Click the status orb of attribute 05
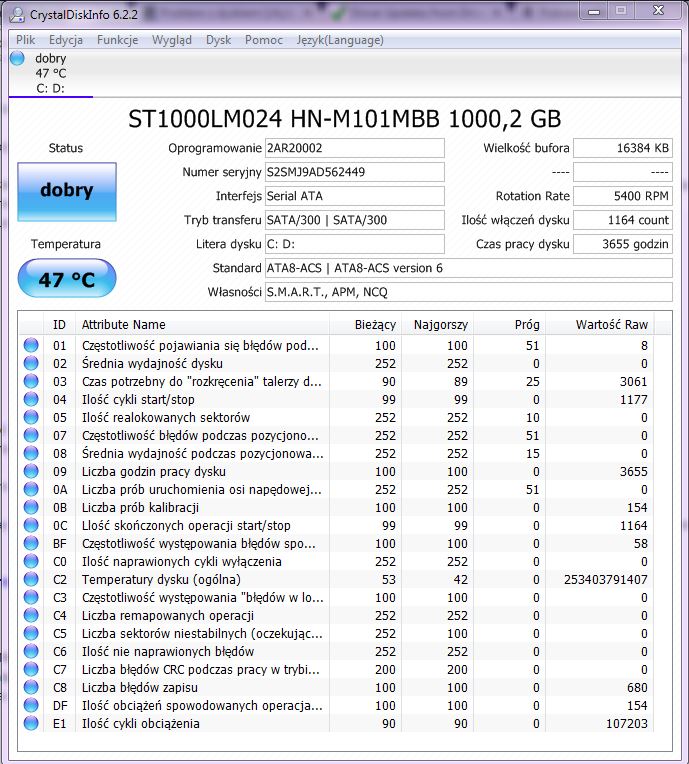689x764 pixels. [x=31, y=417]
